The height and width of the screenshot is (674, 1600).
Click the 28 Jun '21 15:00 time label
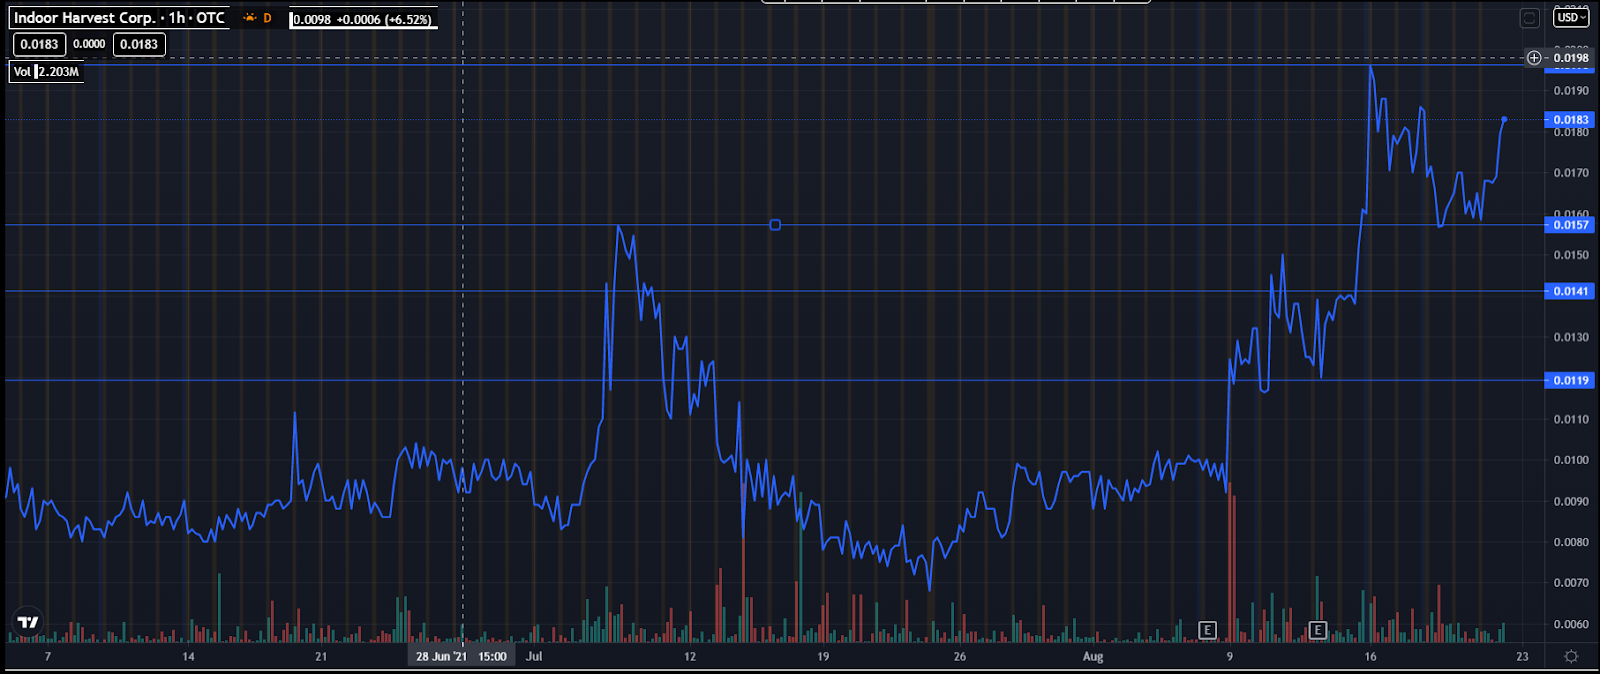click(461, 657)
